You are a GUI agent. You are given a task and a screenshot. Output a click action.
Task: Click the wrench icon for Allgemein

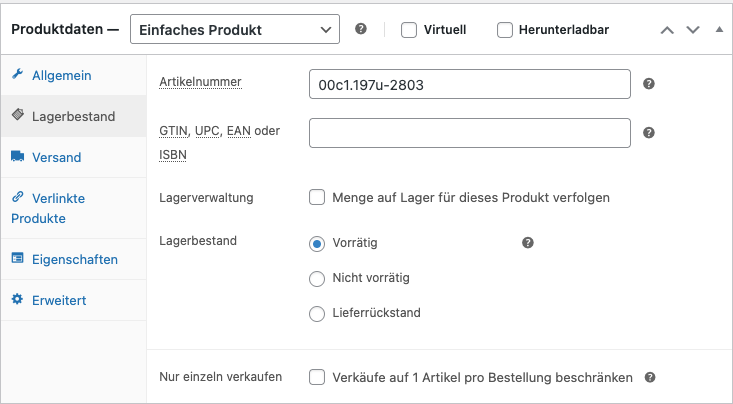17,75
